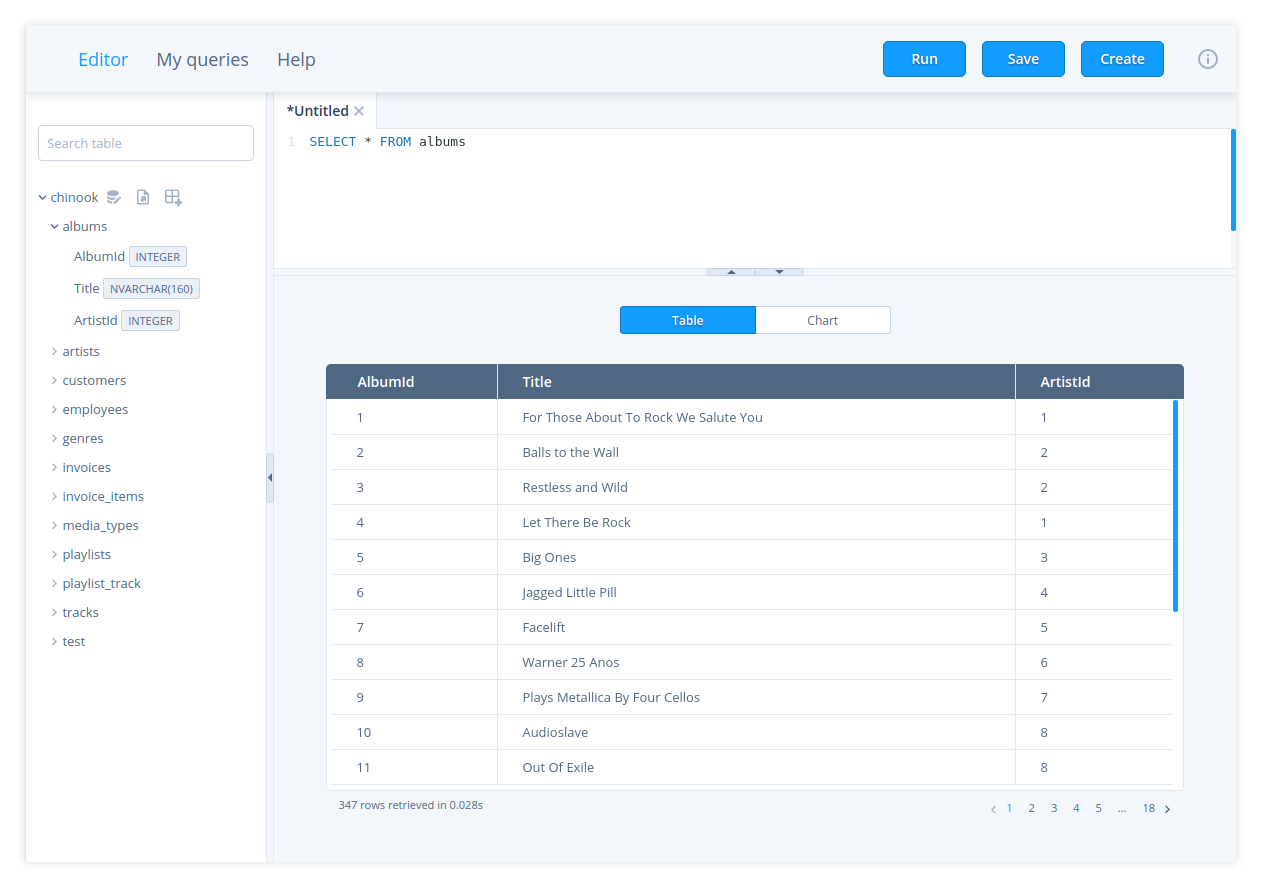Collapse the sidebar with left arrow handle
The height and width of the screenshot is (887, 1261).
[269, 478]
